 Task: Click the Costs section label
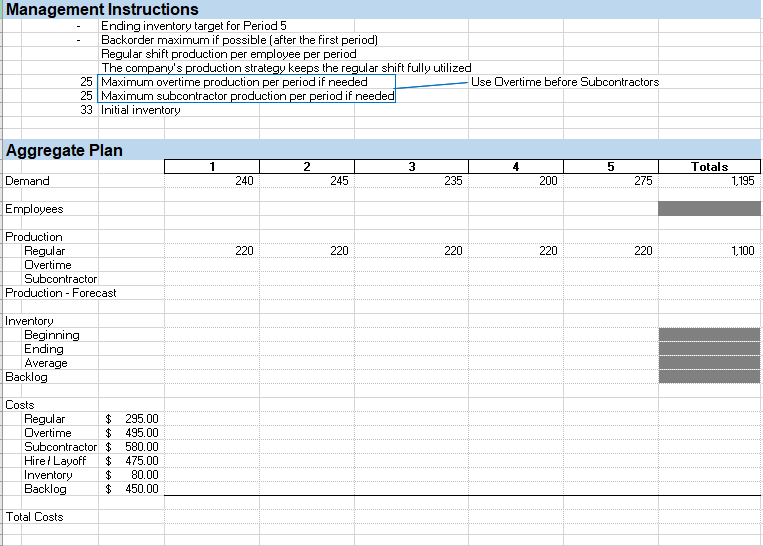click(x=19, y=405)
